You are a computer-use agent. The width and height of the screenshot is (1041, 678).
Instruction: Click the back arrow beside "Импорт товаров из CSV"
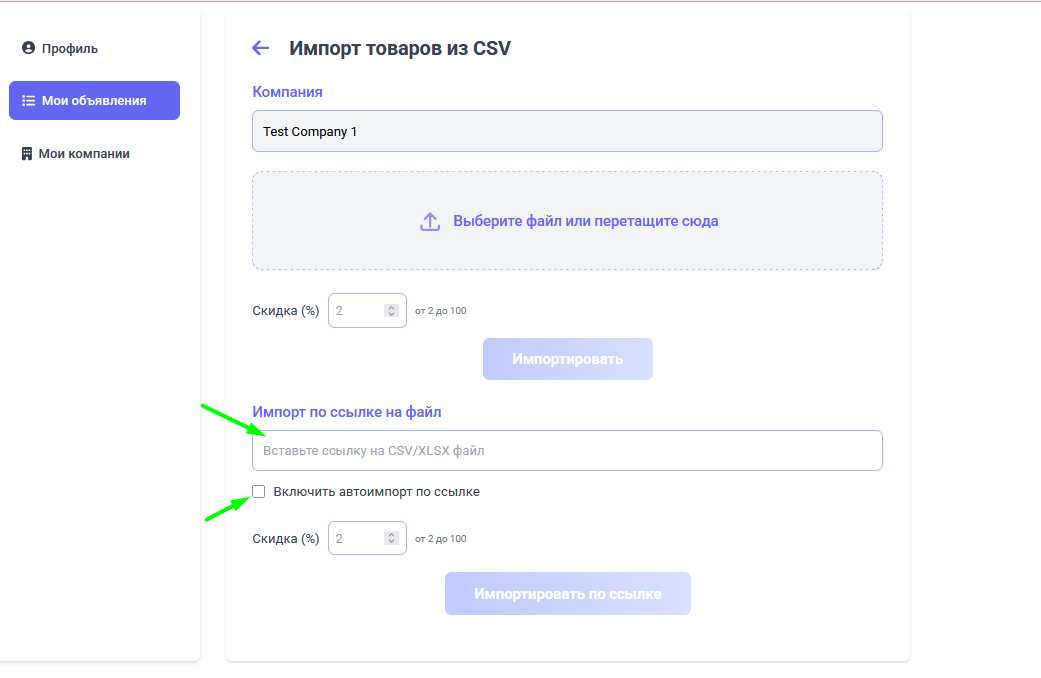point(260,47)
